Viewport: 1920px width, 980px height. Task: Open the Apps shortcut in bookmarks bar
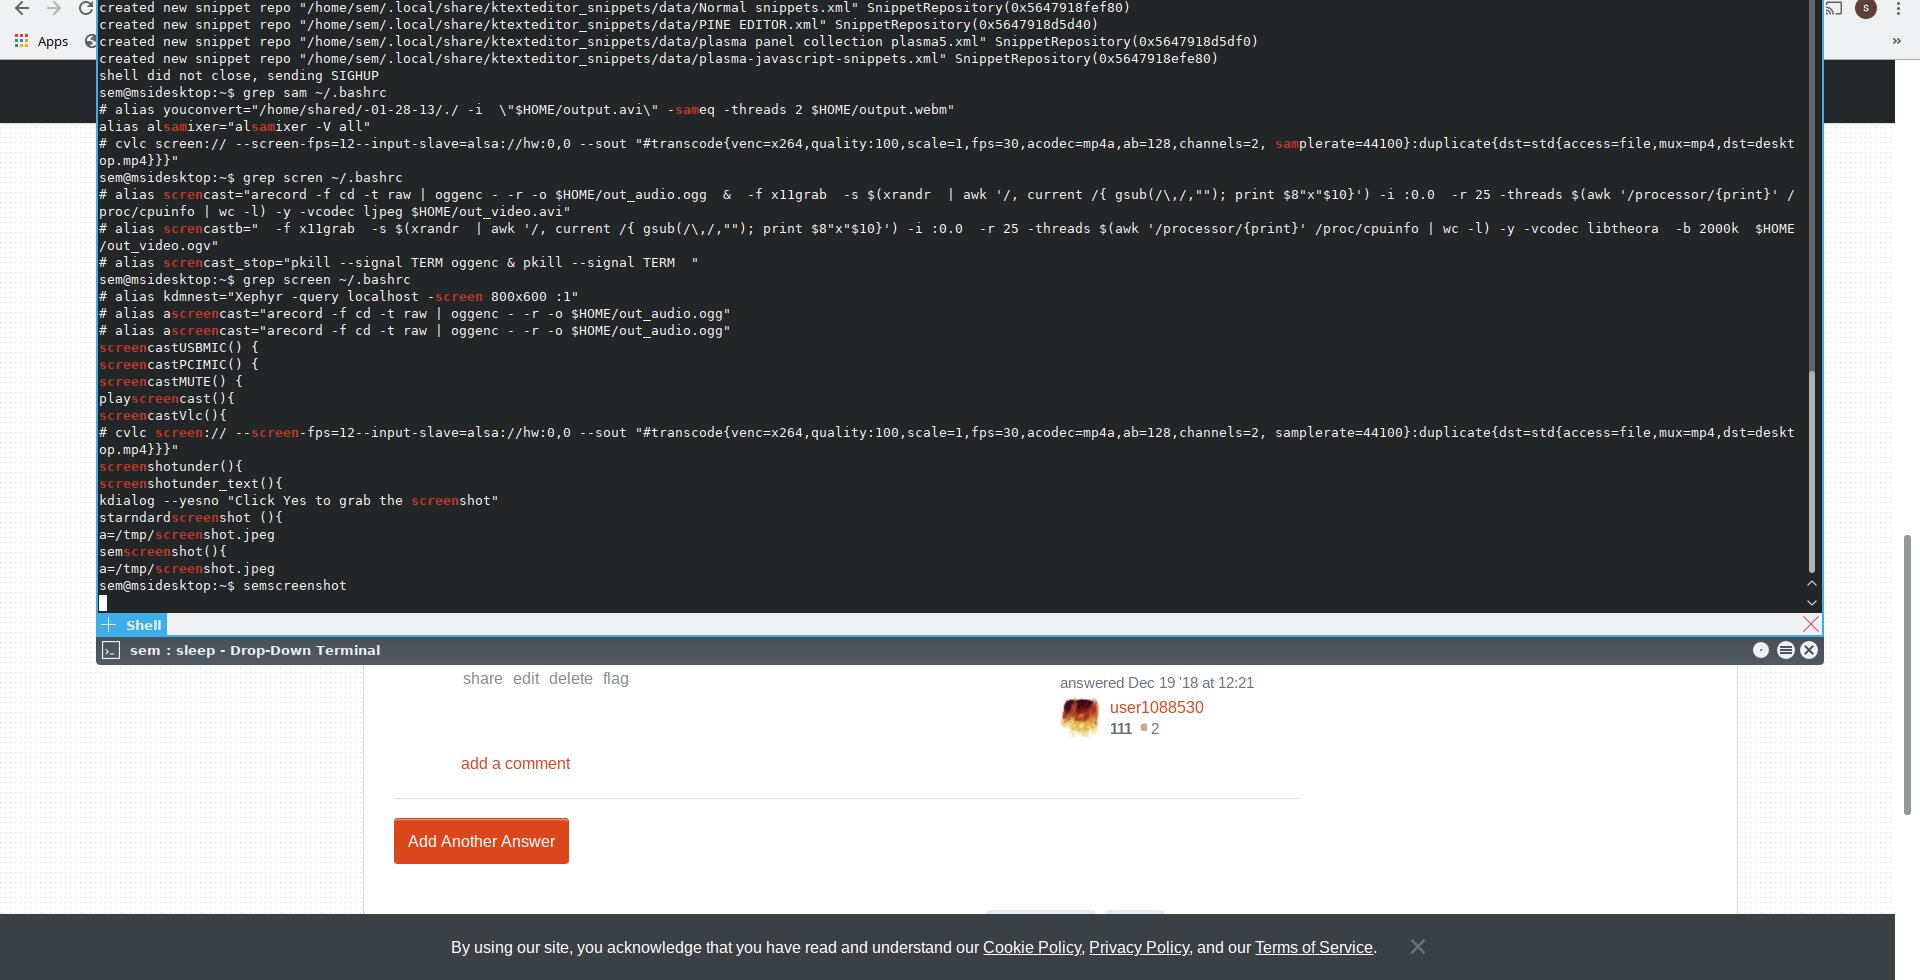point(41,41)
